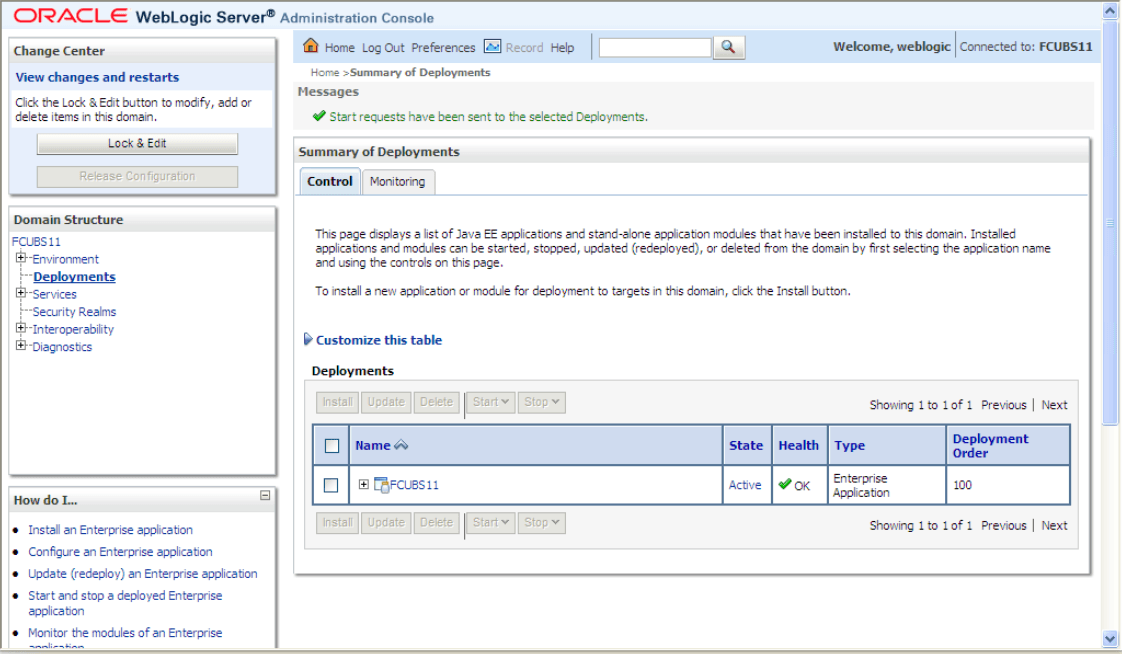The width and height of the screenshot is (1122, 654).
Task: Expand the Environment tree node
Action: 19,259
